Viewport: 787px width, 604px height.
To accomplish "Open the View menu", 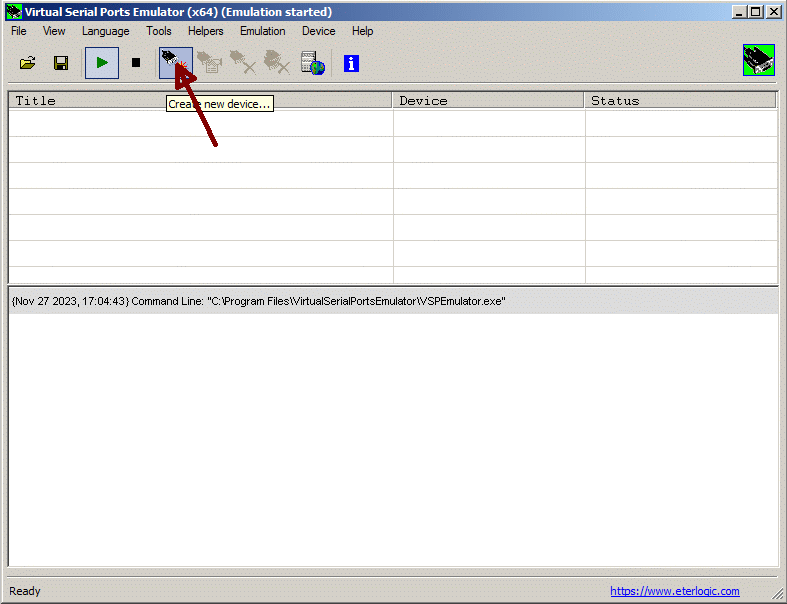I will coord(54,31).
